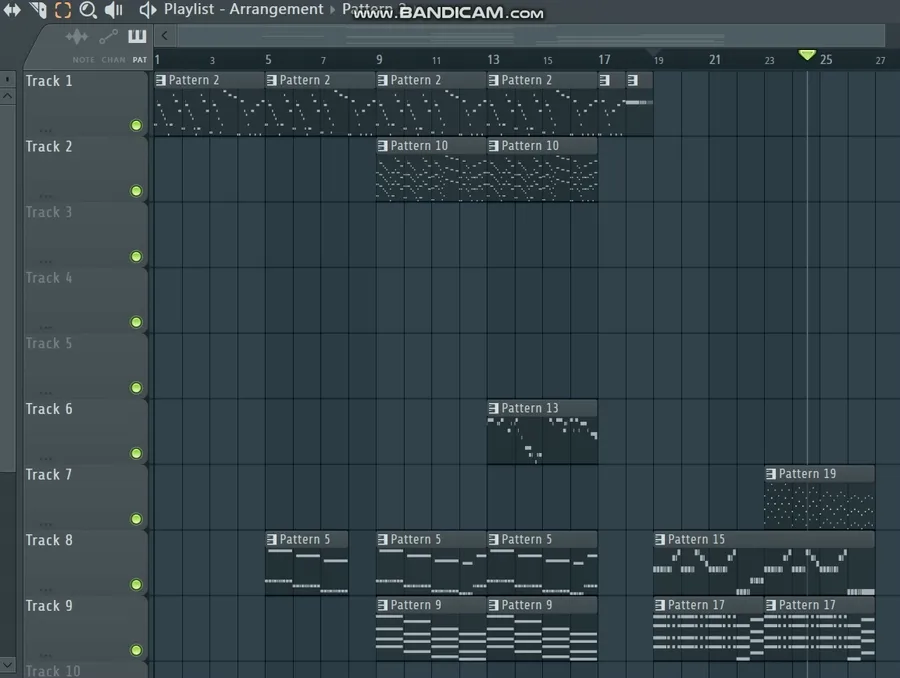900x678 pixels.
Task: Toggle Track 3 mute LED
Action: point(136,256)
